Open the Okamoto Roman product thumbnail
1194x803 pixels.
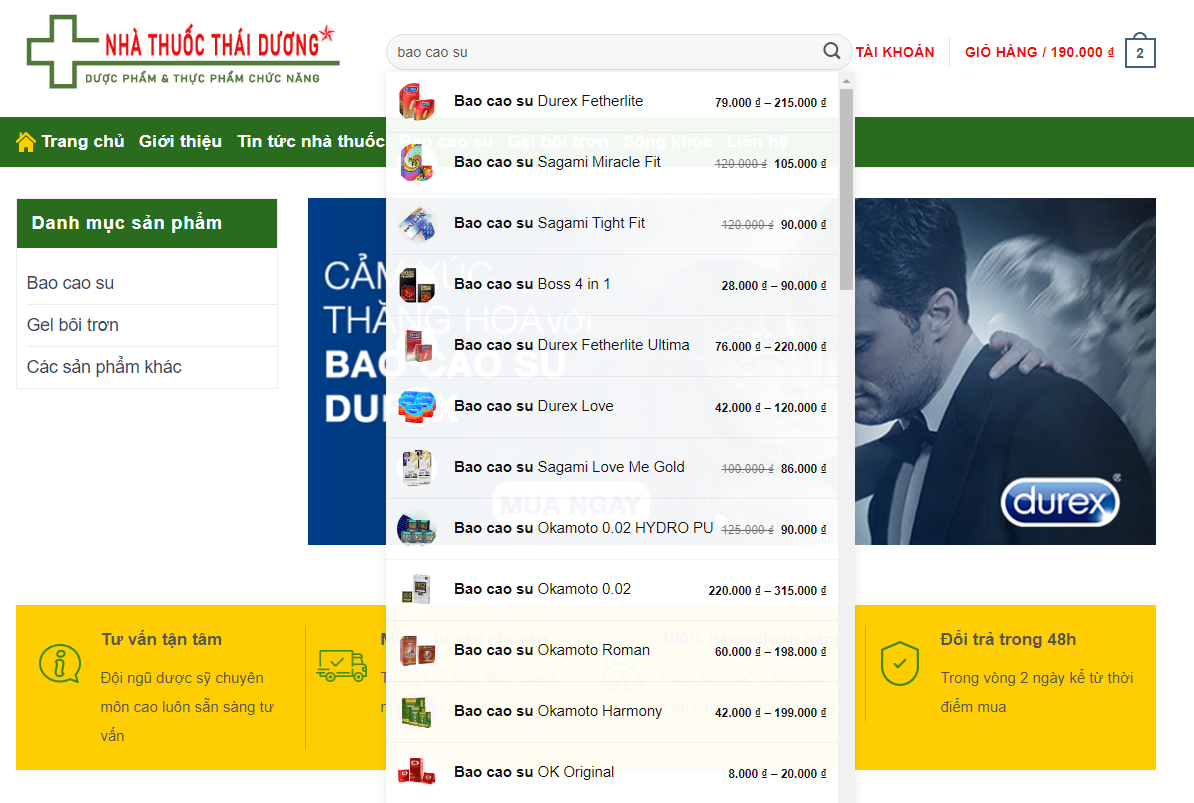pos(417,651)
